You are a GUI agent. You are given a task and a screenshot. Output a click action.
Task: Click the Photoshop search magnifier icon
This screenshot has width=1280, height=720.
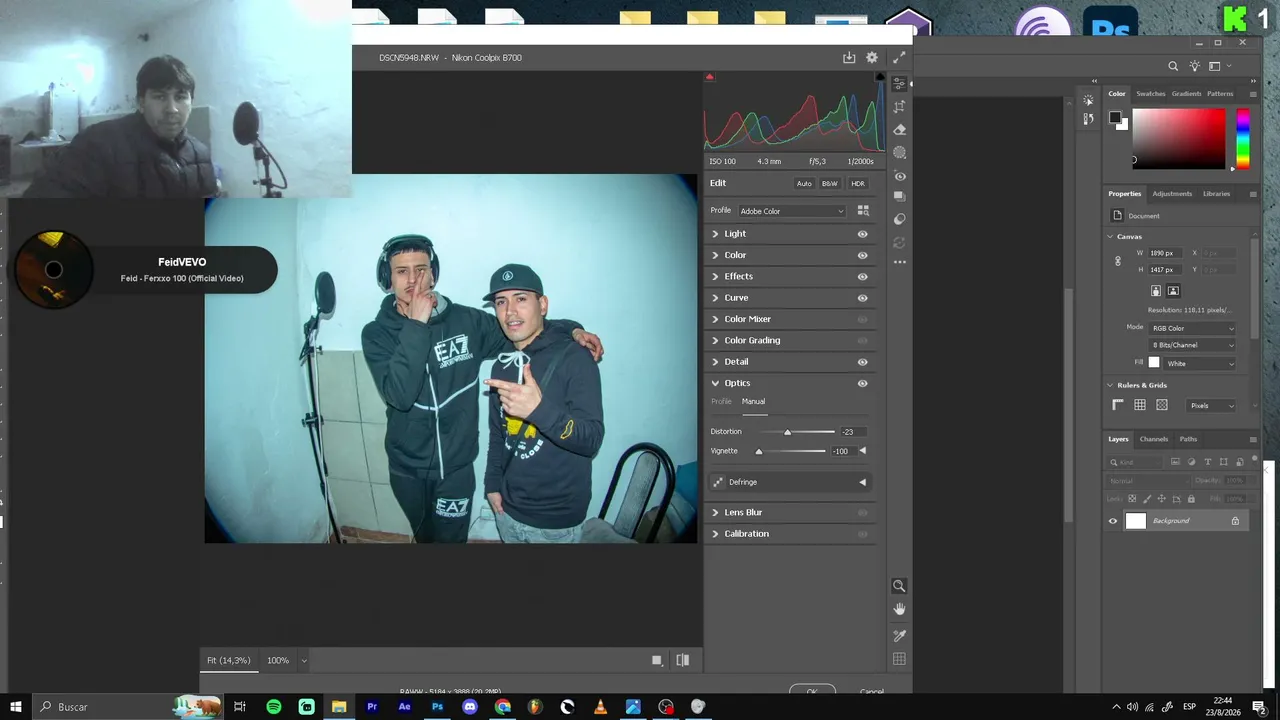point(1173,67)
